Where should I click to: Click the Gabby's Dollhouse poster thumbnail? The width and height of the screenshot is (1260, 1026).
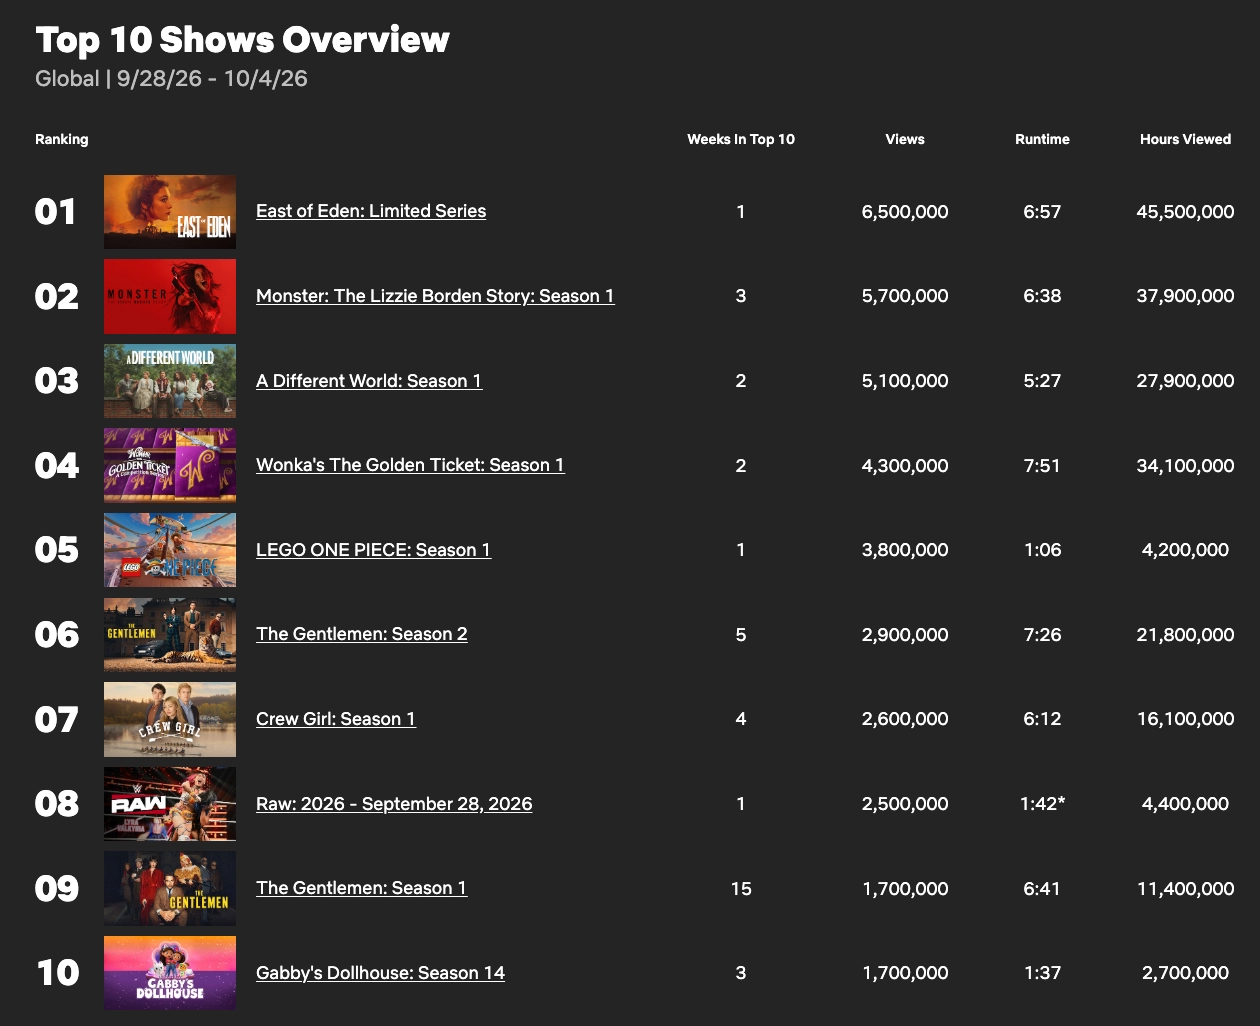[x=170, y=973]
